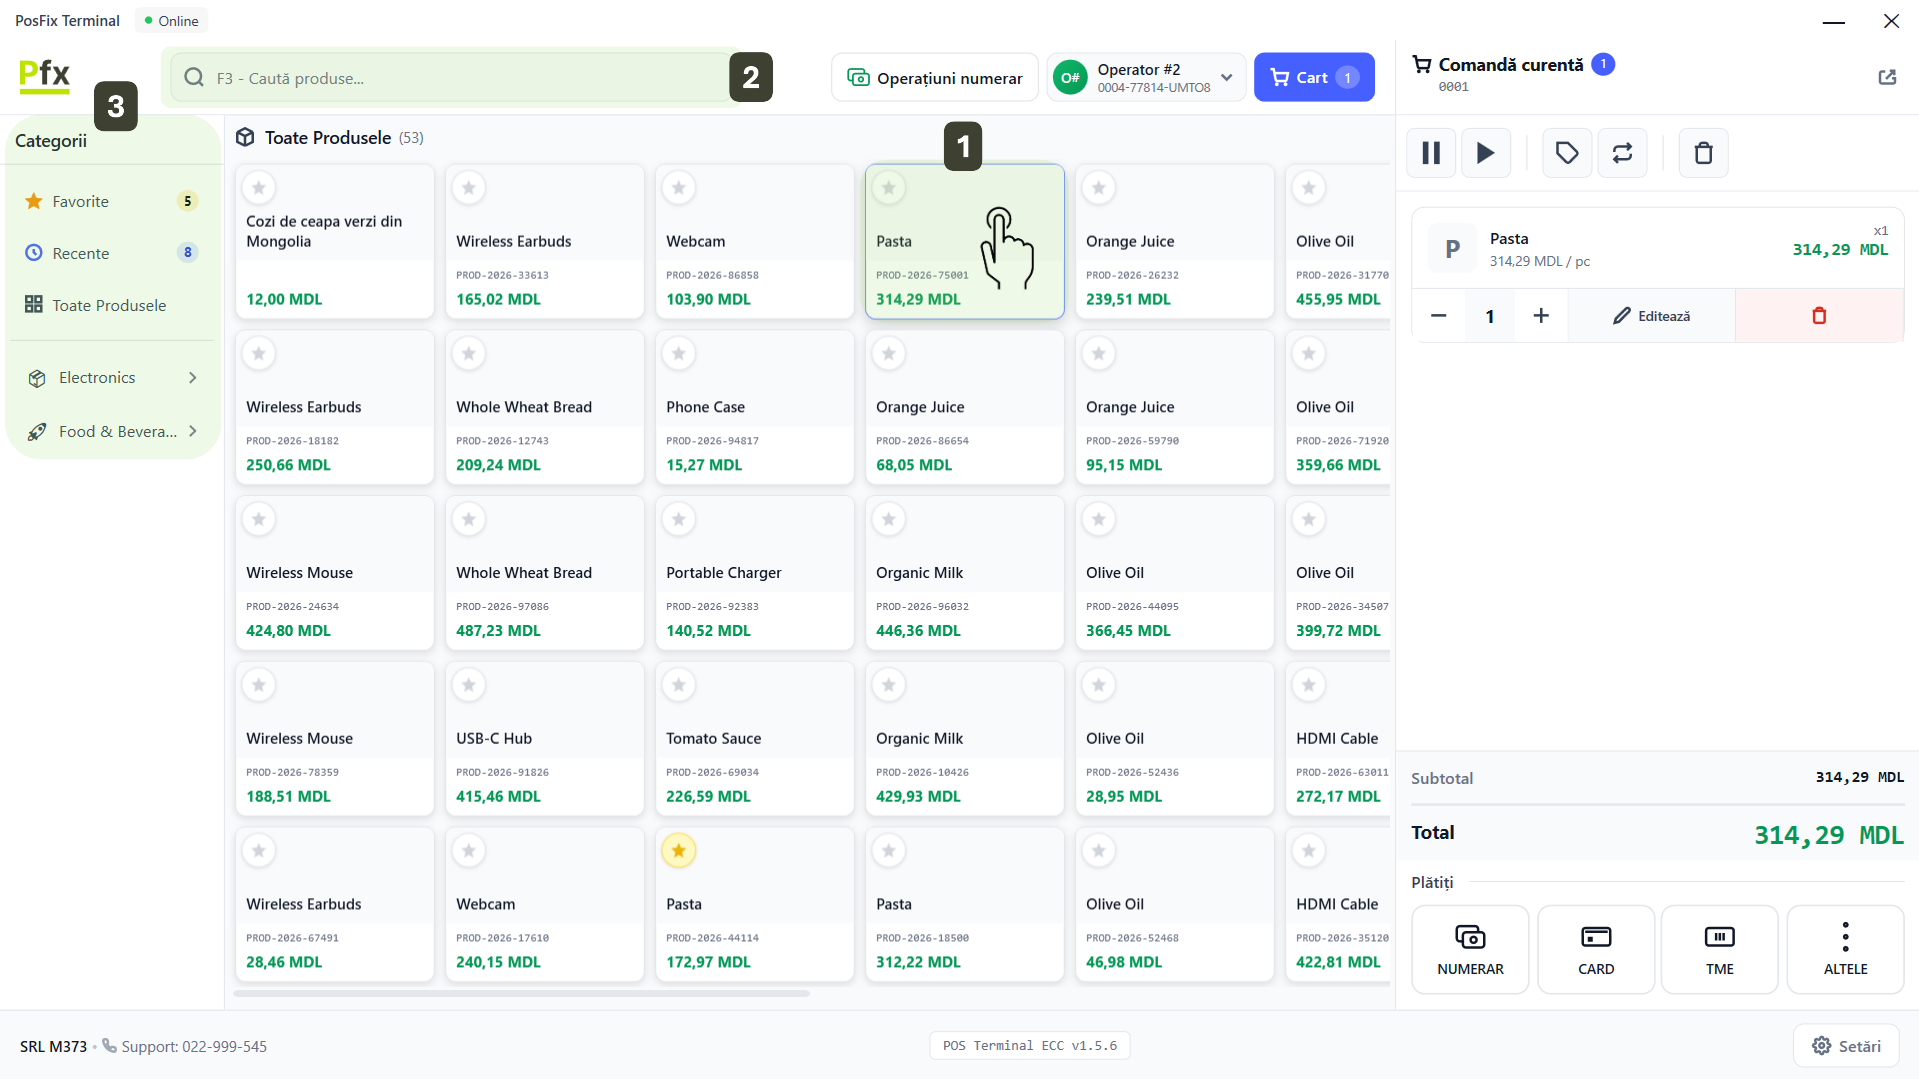This screenshot has width=1919, height=1079.
Task: Clear the order using the toolbar trash icon
Action: coord(1703,153)
